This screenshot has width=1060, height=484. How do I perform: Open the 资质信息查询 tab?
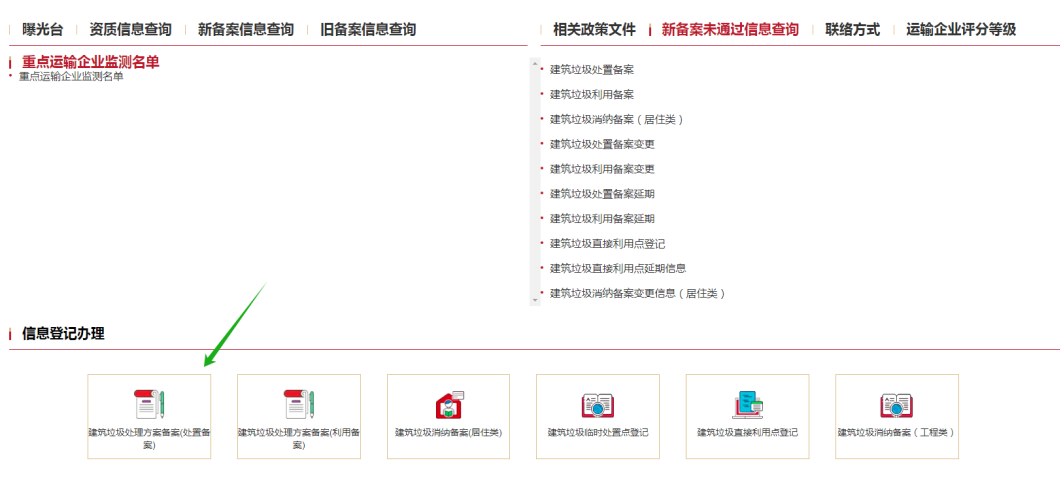130,30
